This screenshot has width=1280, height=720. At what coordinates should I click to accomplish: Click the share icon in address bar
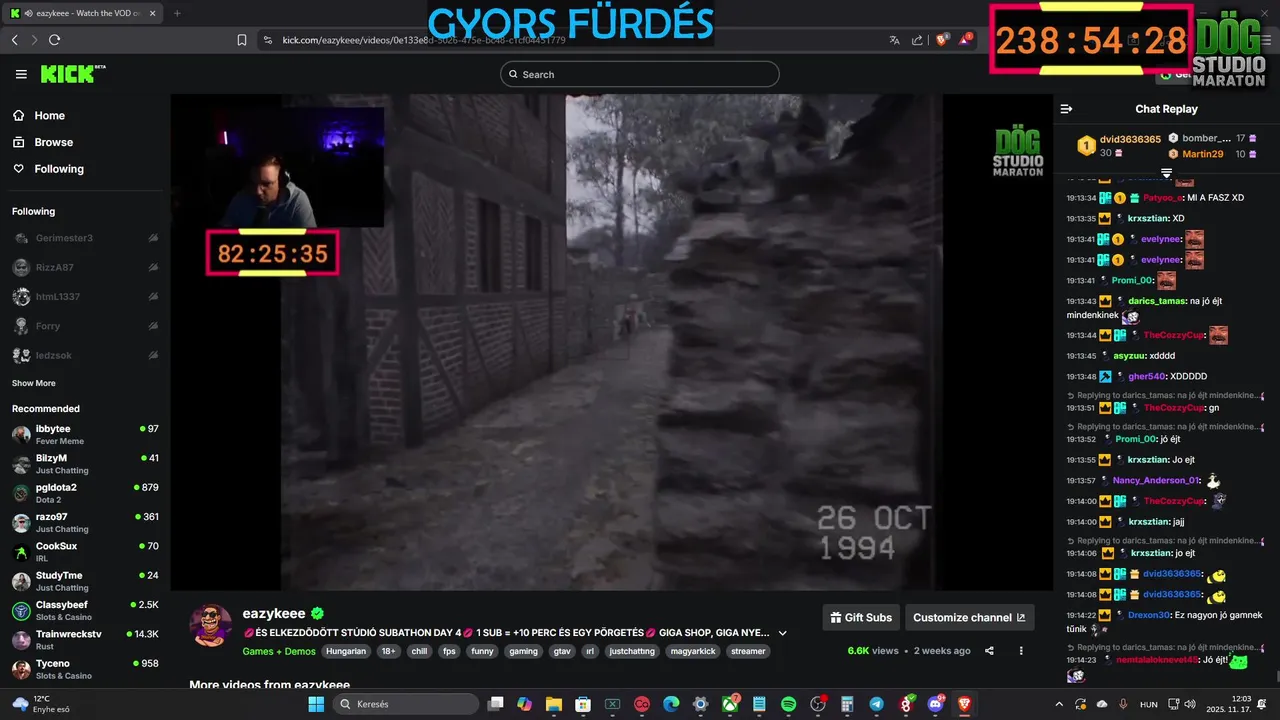pos(917,40)
